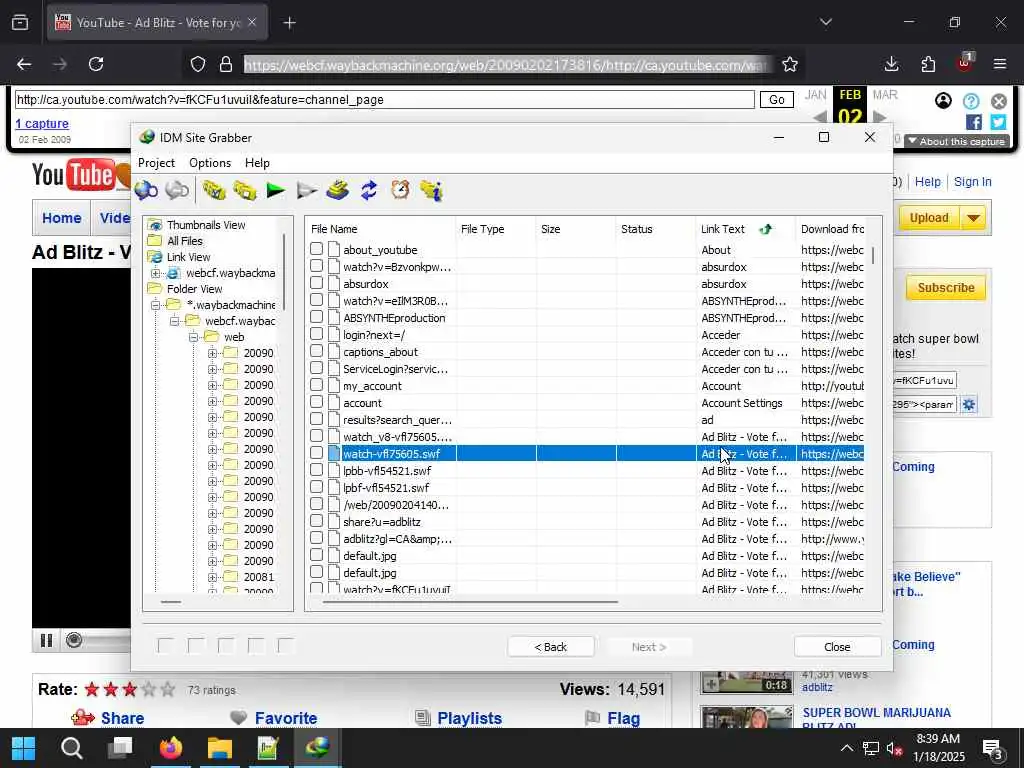The width and height of the screenshot is (1024, 768).
Task: Check the watch-vfl75605.swf file checkbox
Action: point(317,453)
